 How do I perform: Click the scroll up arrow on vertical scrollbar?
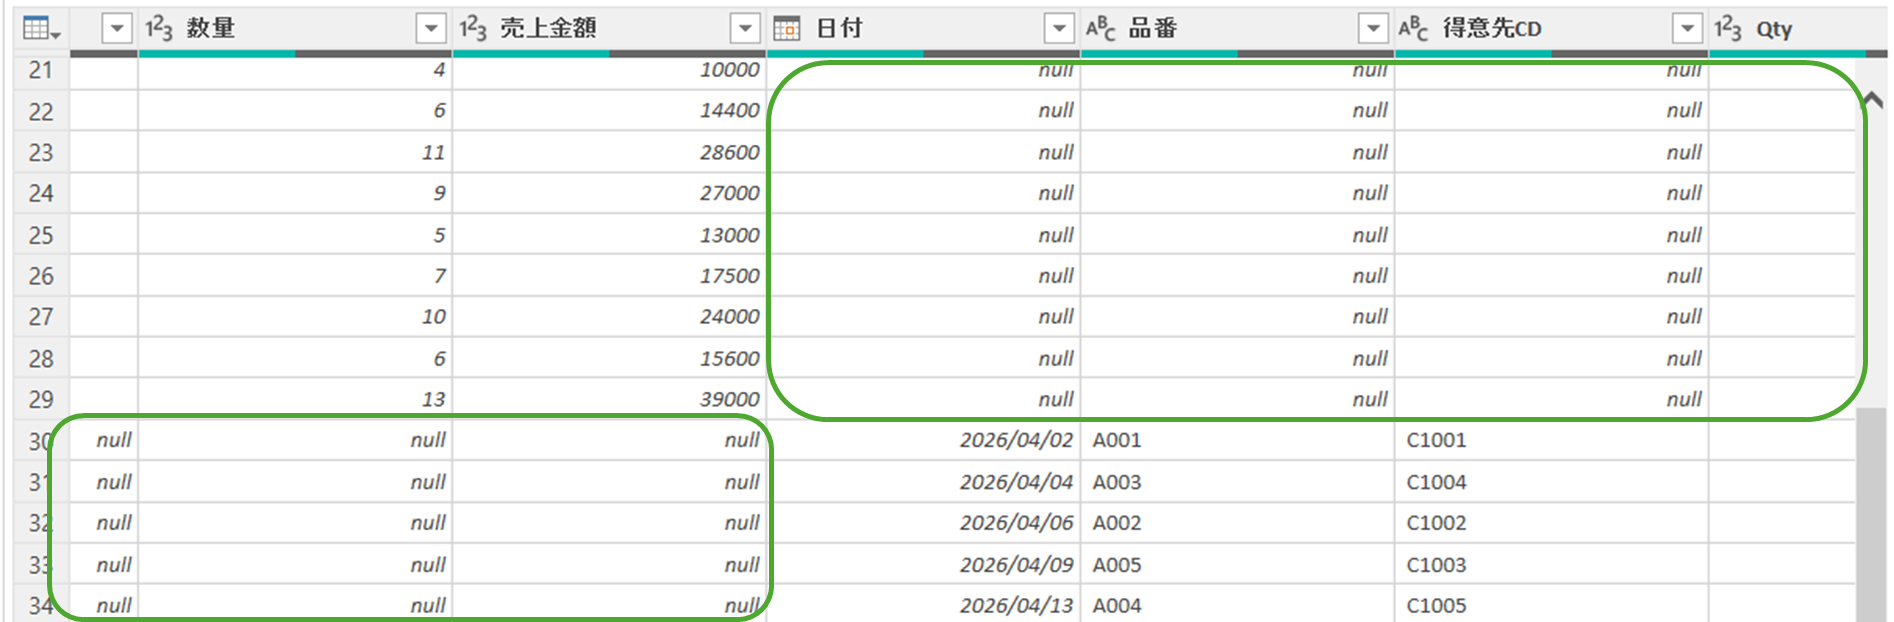[1873, 100]
